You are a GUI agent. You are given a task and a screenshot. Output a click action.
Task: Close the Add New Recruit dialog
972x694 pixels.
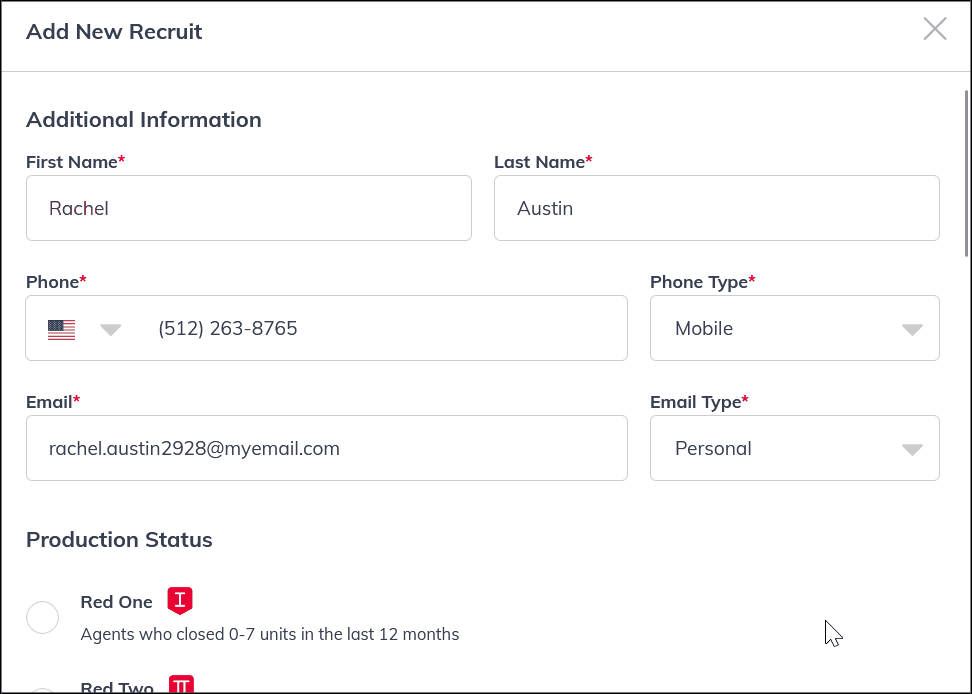935,29
